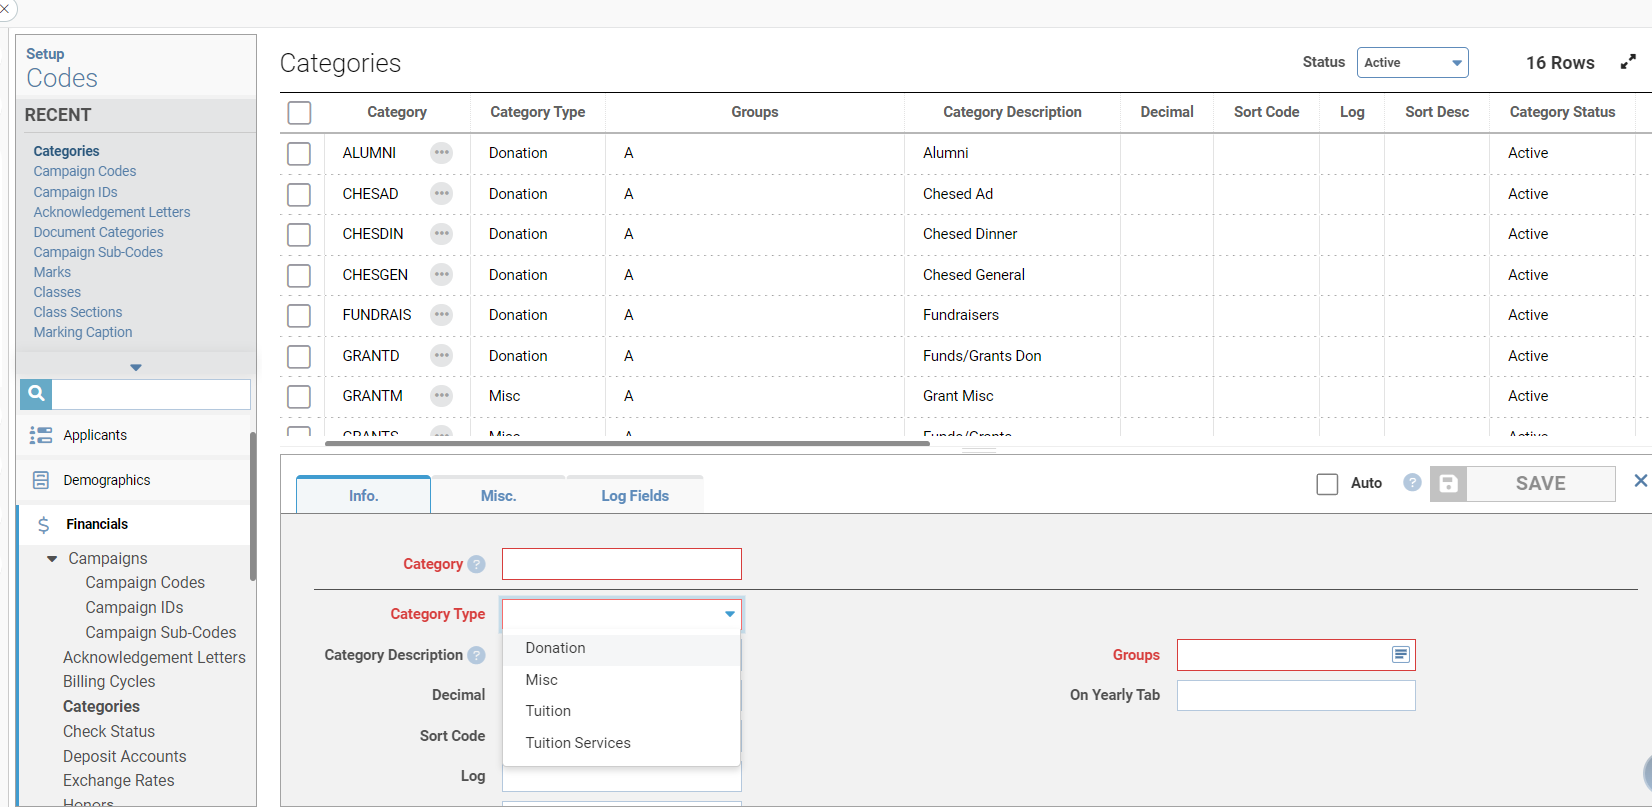This screenshot has width=1652, height=807.
Task: Check the FUNDRAIS row checkbox
Action: click(299, 315)
